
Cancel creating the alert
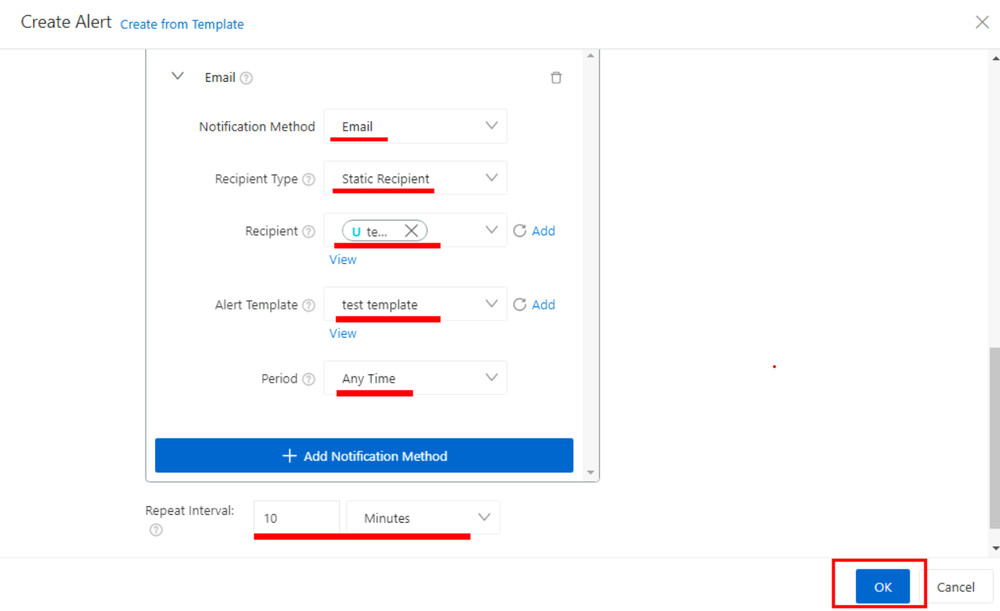(957, 587)
